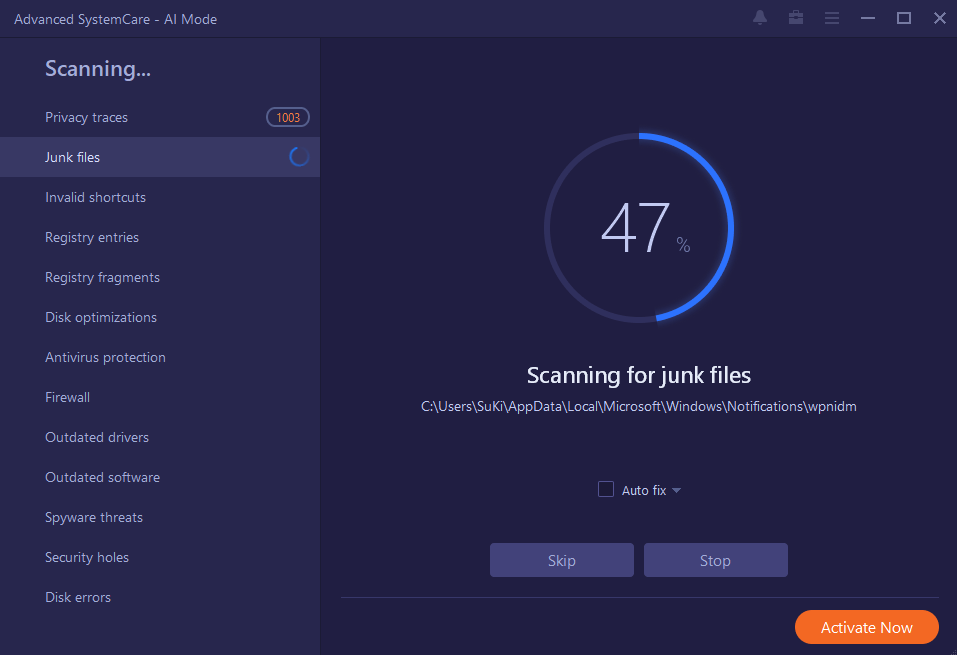Stop the scan with Stop button
Image resolution: width=957 pixels, height=655 pixels.
click(715, 560)
